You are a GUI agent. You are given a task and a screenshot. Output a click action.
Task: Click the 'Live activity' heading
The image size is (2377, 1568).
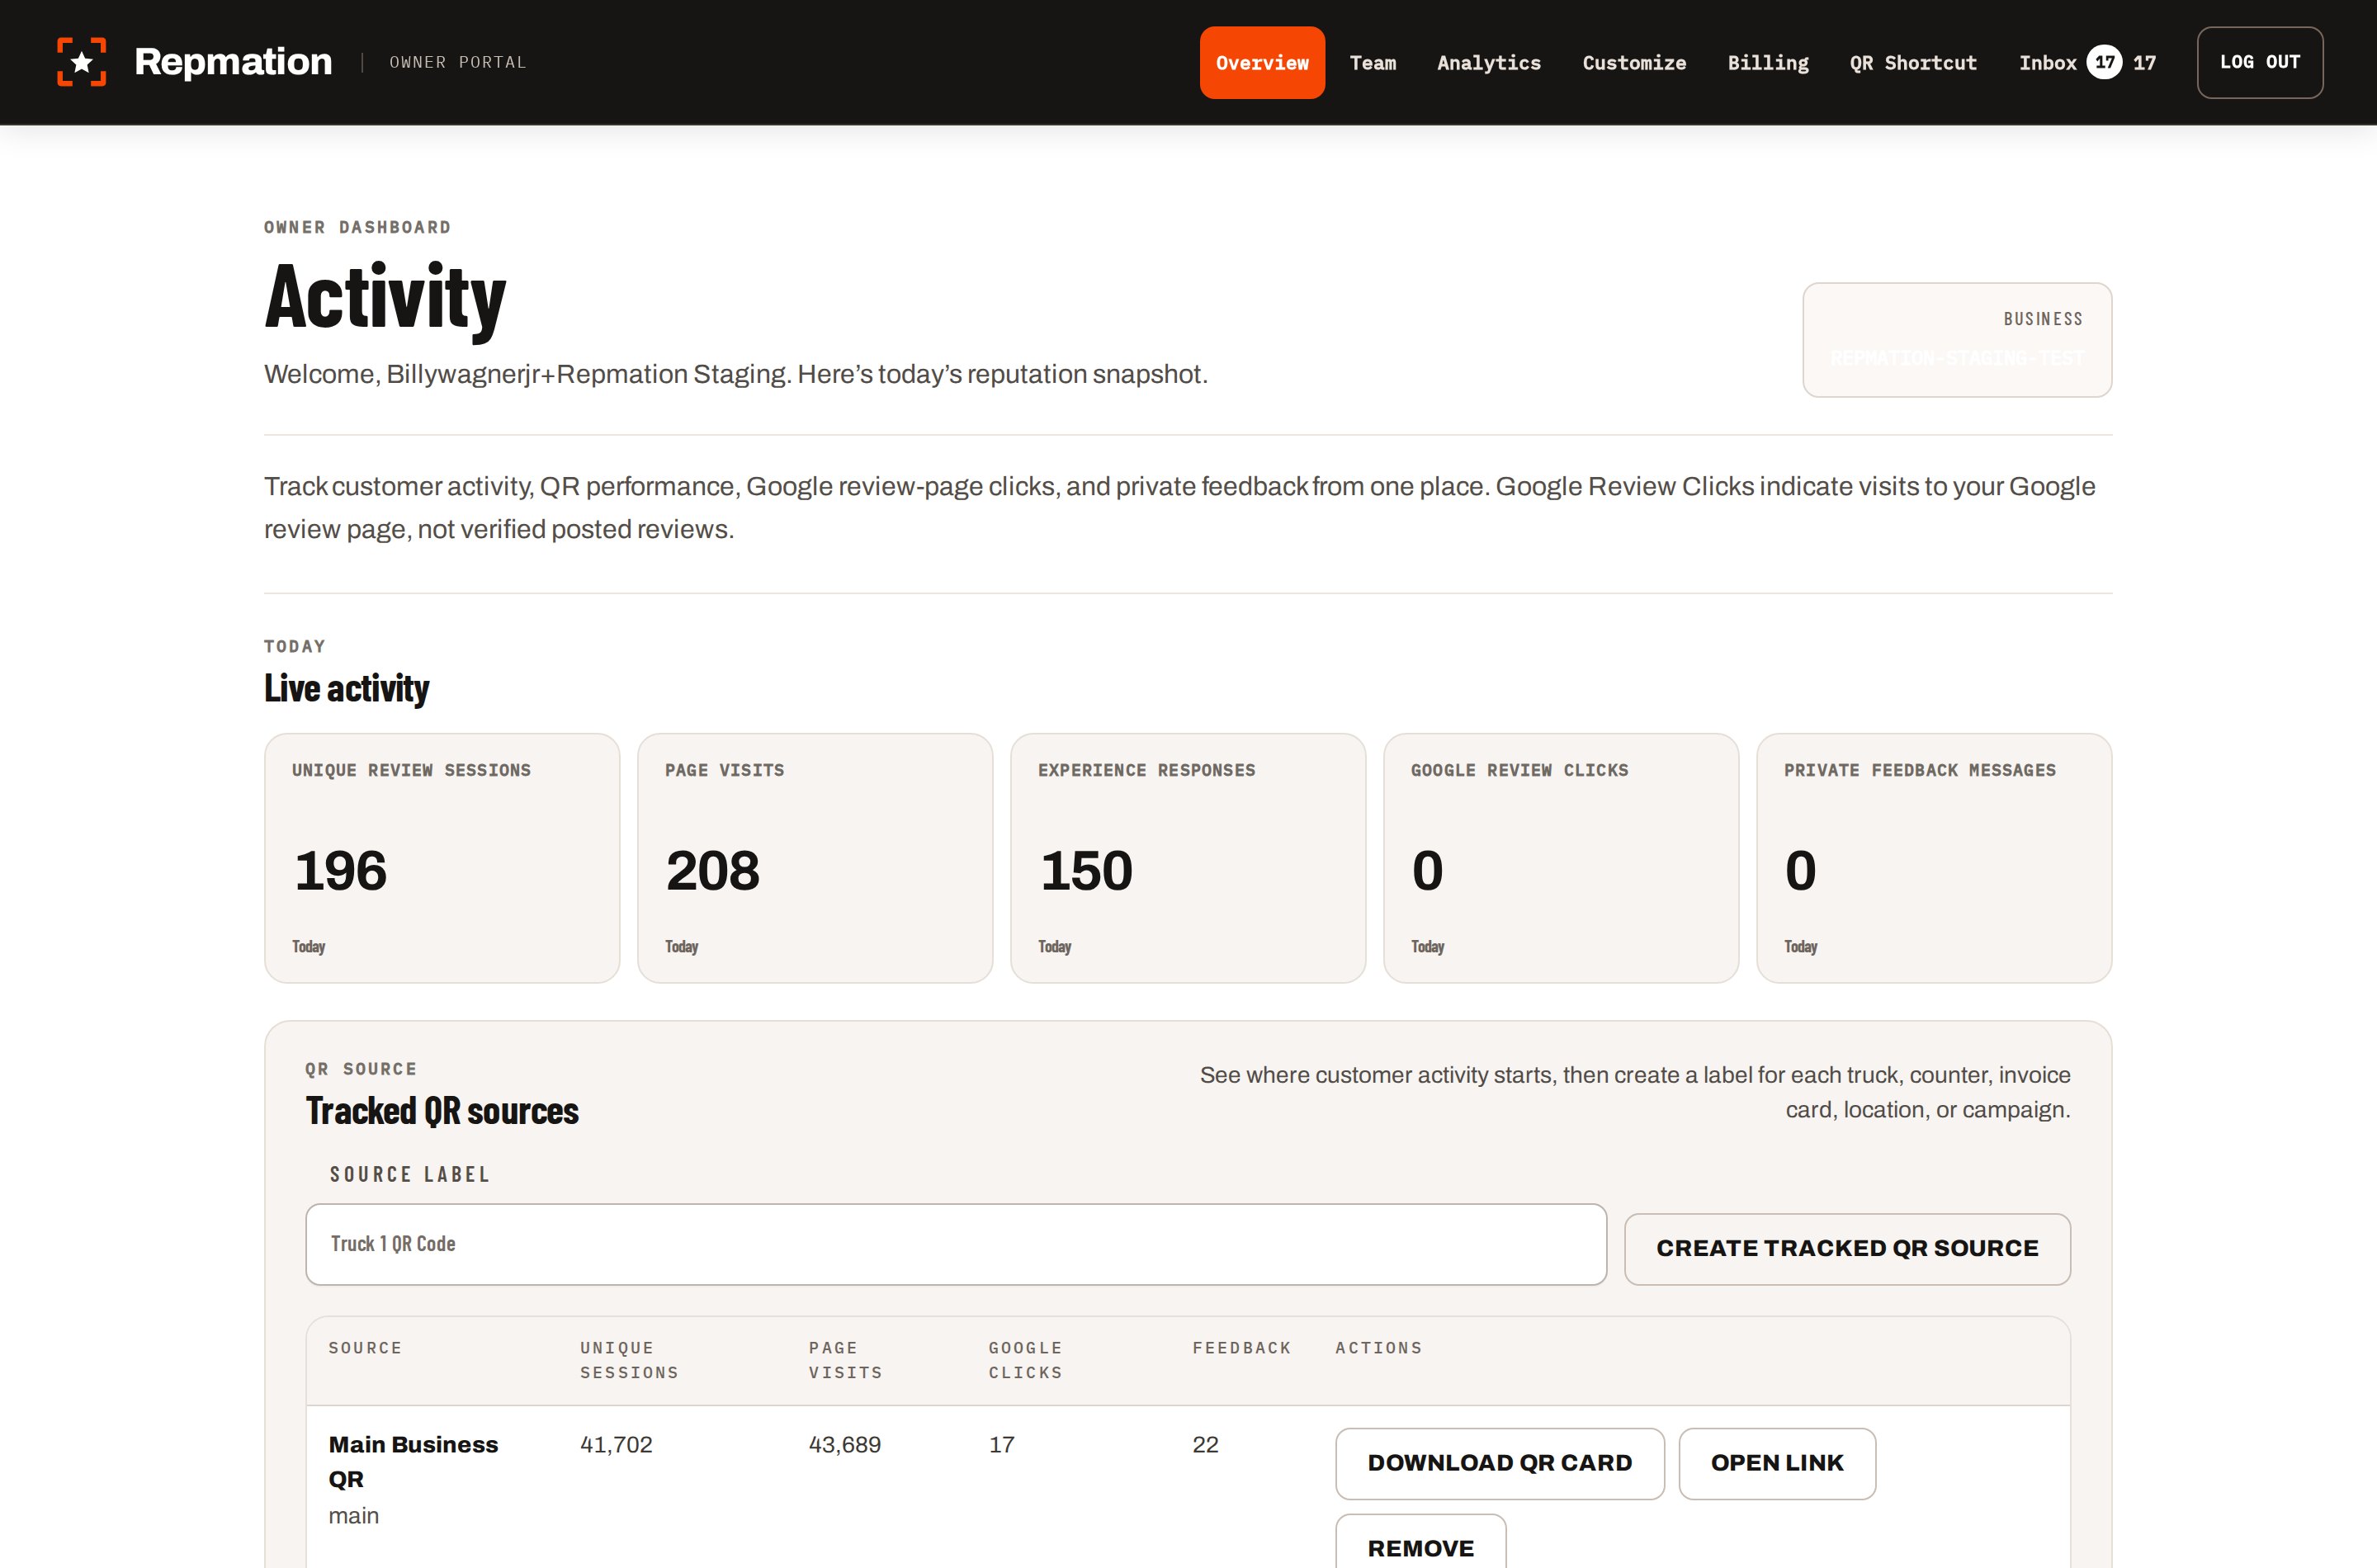click(x=346, y=689)
